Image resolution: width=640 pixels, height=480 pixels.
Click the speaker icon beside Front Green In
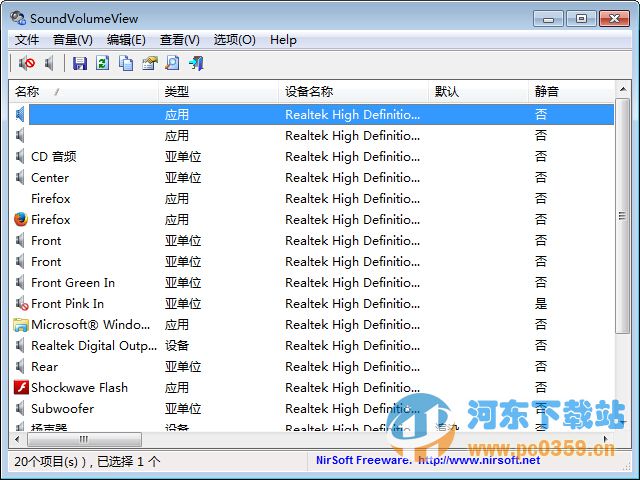coord(20,282)
